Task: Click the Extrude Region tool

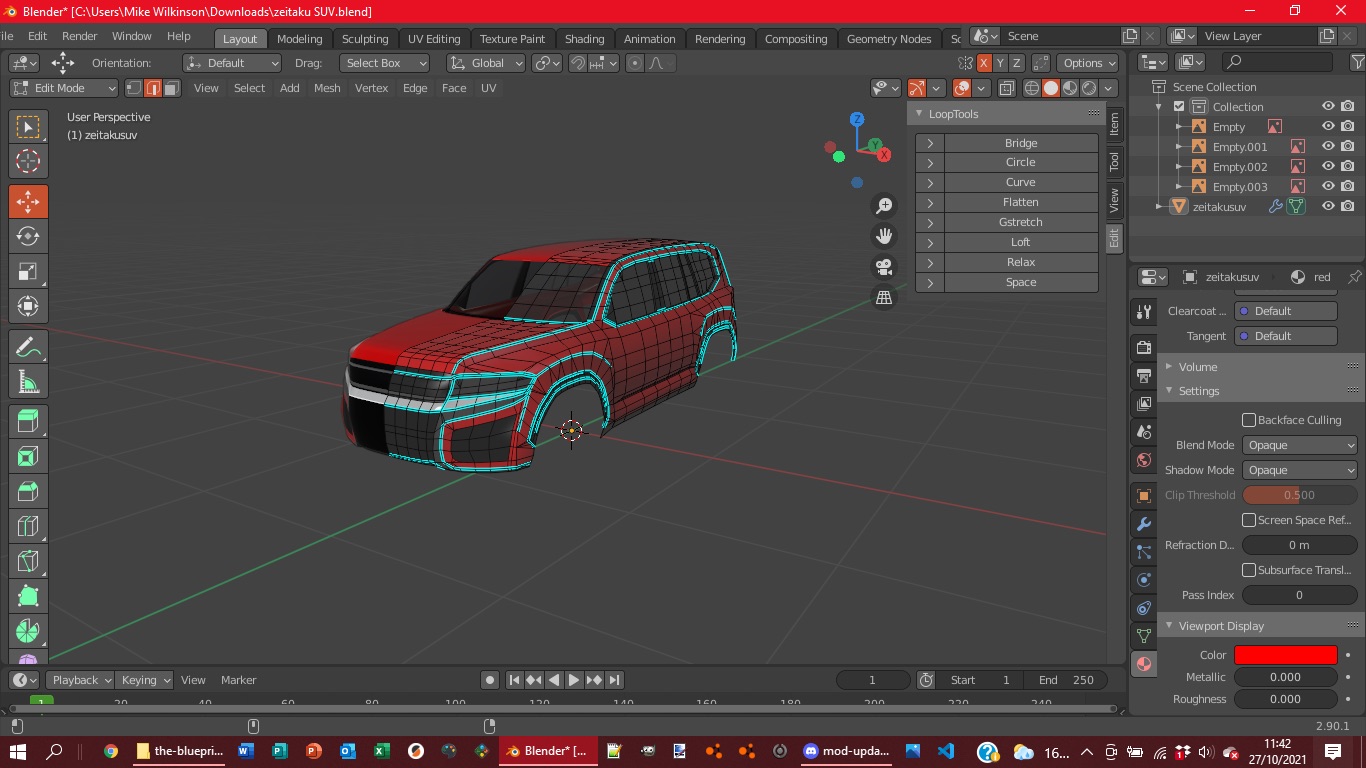Action: coord(28,422)
